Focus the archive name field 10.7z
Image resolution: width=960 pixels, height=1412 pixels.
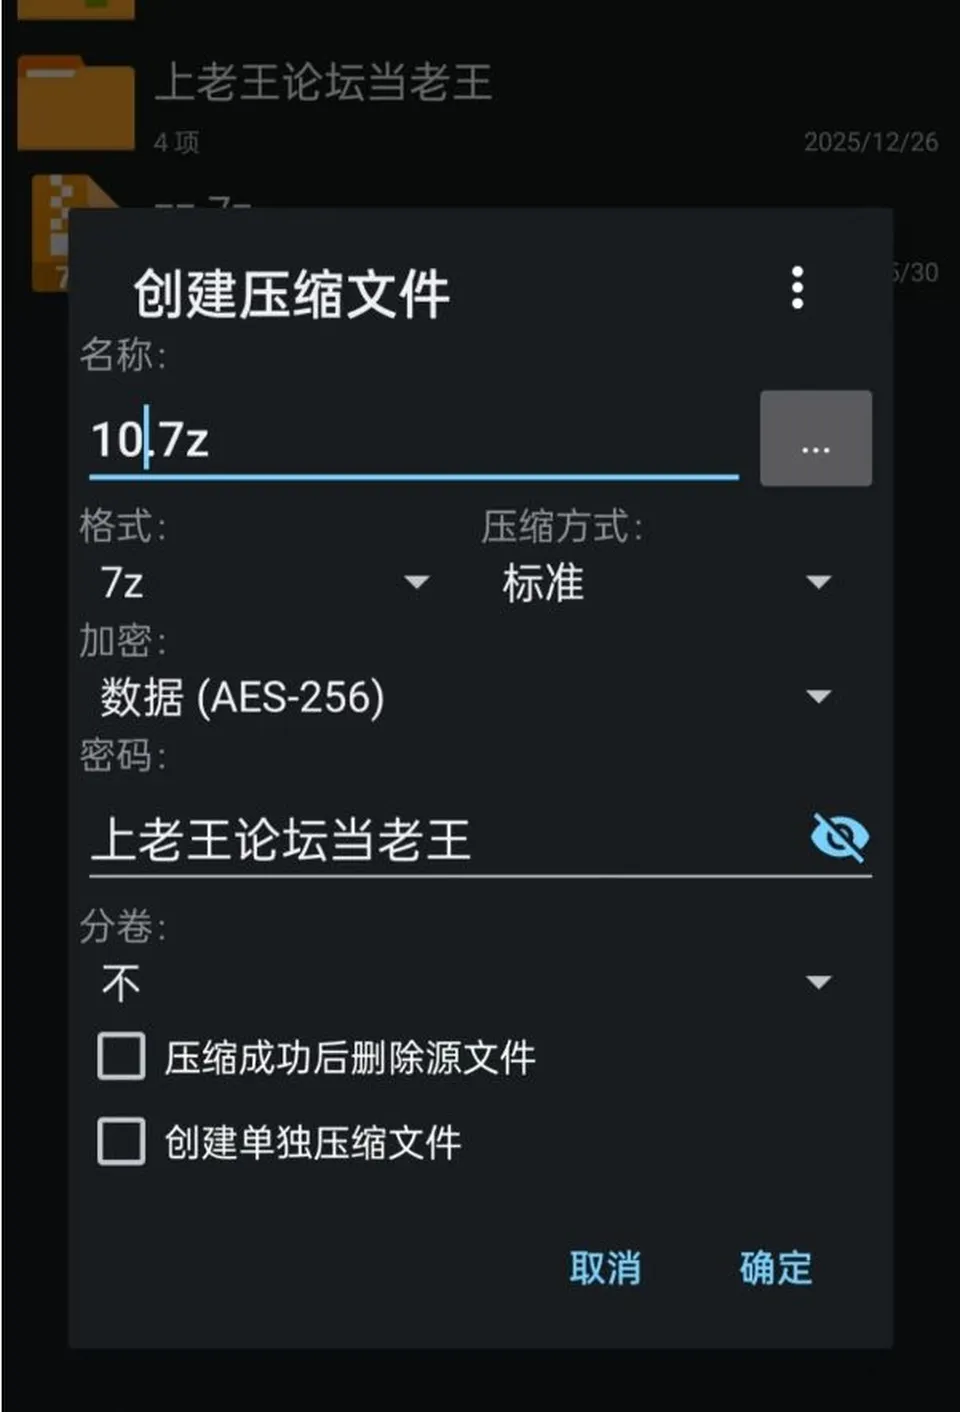pyautogui.click(x=414, y=440)
